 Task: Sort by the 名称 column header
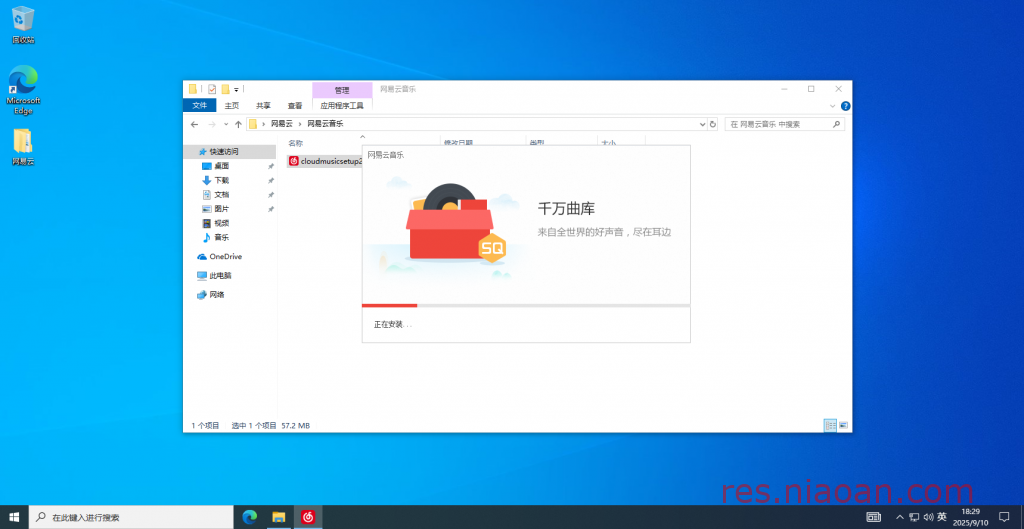point(296,143)
